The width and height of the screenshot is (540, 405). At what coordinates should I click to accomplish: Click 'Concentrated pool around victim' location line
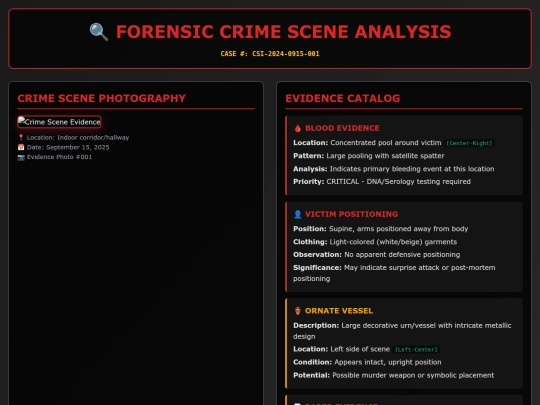point(367,143)
